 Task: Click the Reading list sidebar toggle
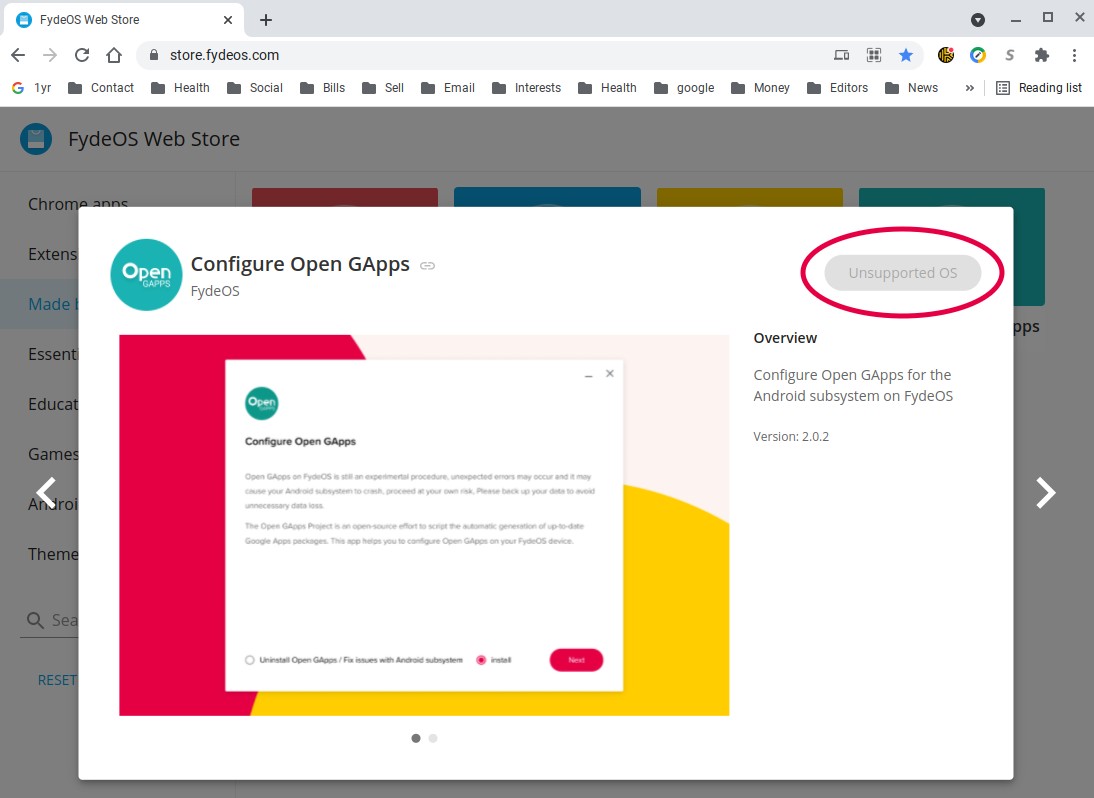click(x=1039, y=88)
